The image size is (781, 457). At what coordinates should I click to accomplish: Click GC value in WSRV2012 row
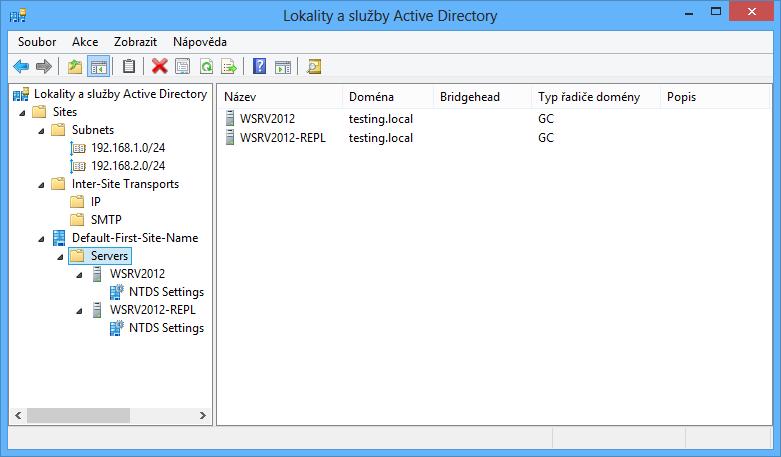(546, 118)
